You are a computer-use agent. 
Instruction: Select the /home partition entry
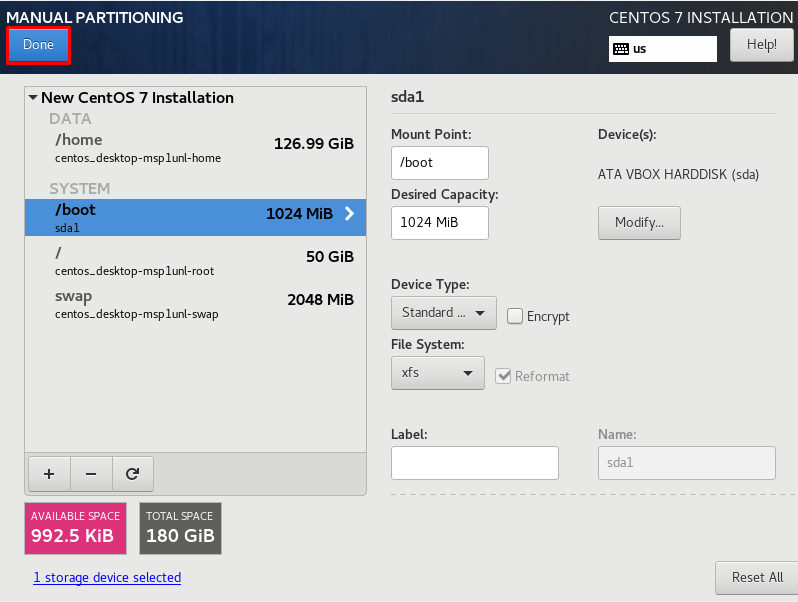point(195,148)
